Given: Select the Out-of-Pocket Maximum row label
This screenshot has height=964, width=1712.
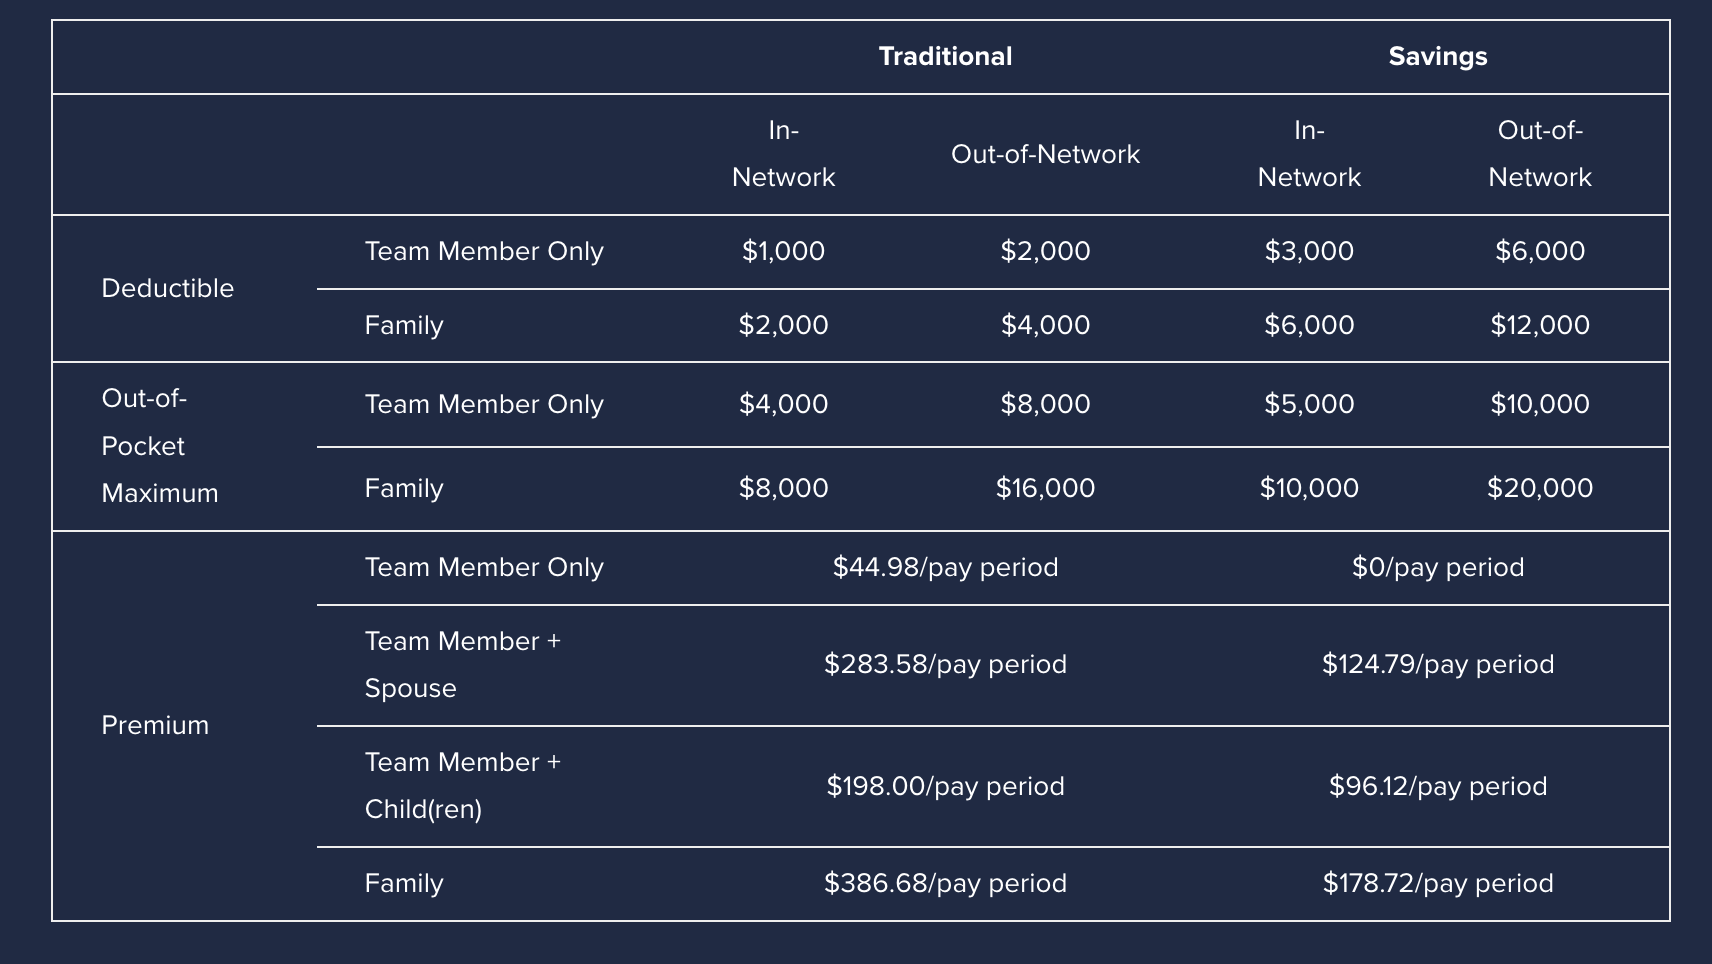Looking at the screenshot, I should [x=160, y=446].
